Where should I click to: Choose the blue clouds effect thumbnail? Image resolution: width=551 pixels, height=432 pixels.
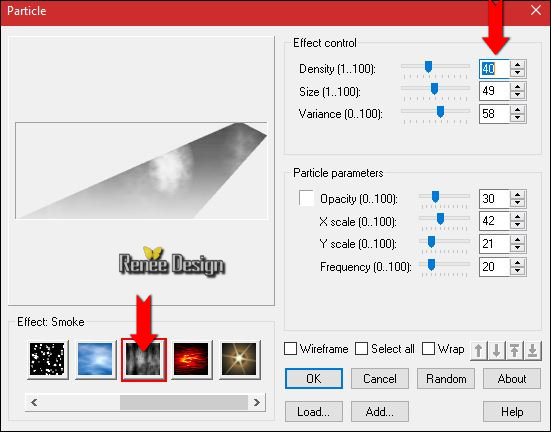[95, 359]
